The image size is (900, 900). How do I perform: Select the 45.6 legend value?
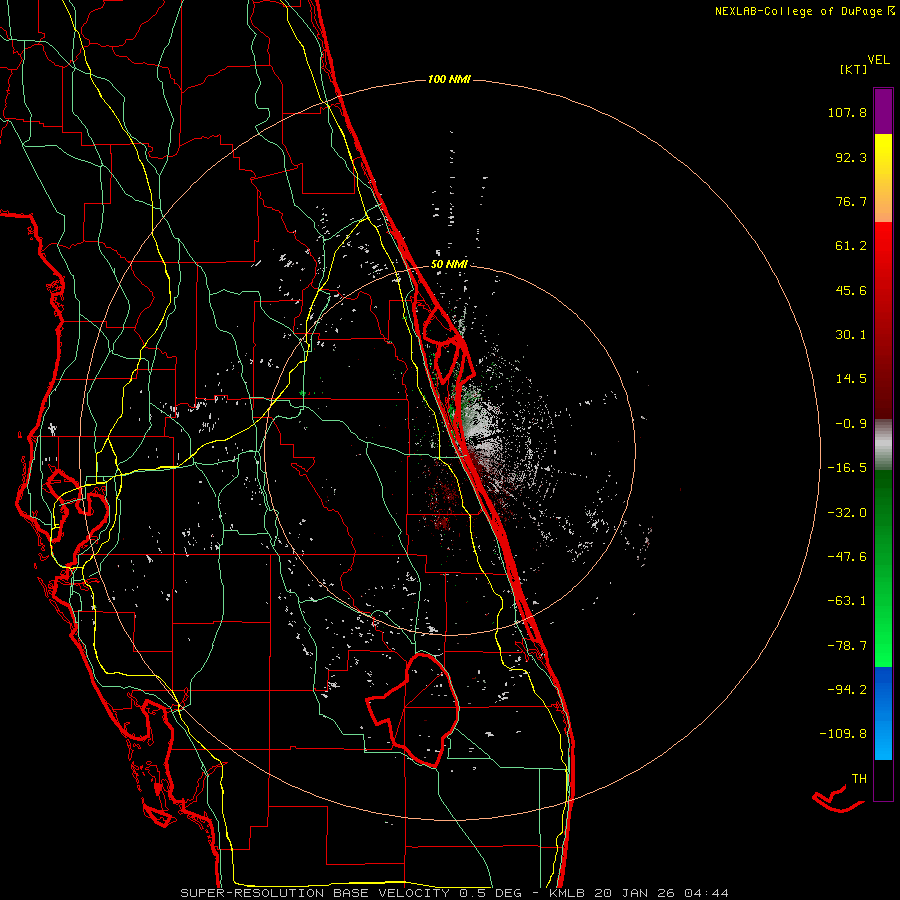[851, 290]
